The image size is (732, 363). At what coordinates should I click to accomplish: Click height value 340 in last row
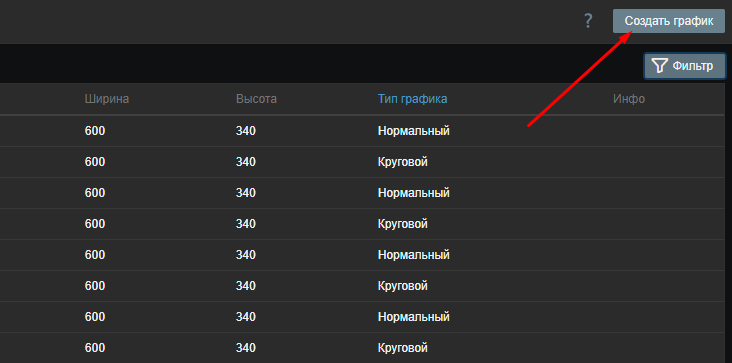(x=246, y=348)
